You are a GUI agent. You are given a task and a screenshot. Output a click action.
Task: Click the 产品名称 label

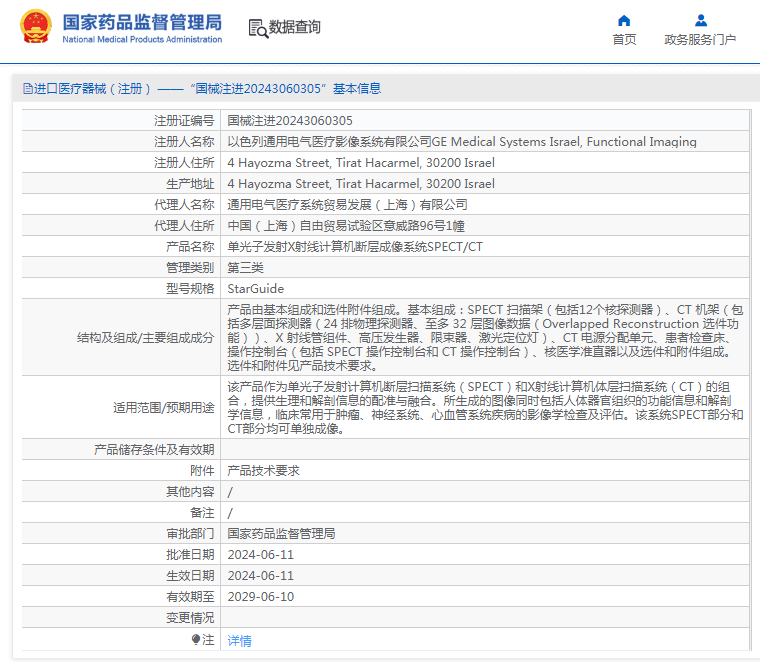tap(190, 247)
